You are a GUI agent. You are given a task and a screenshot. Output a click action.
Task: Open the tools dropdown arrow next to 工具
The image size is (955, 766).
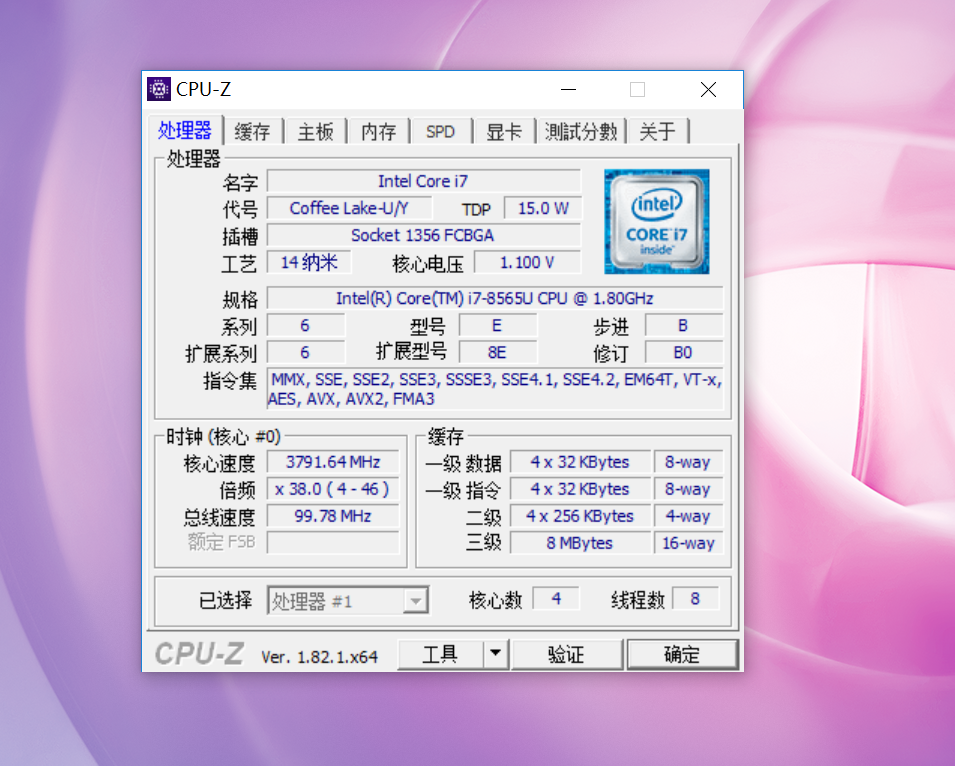(x=496, y=655)
